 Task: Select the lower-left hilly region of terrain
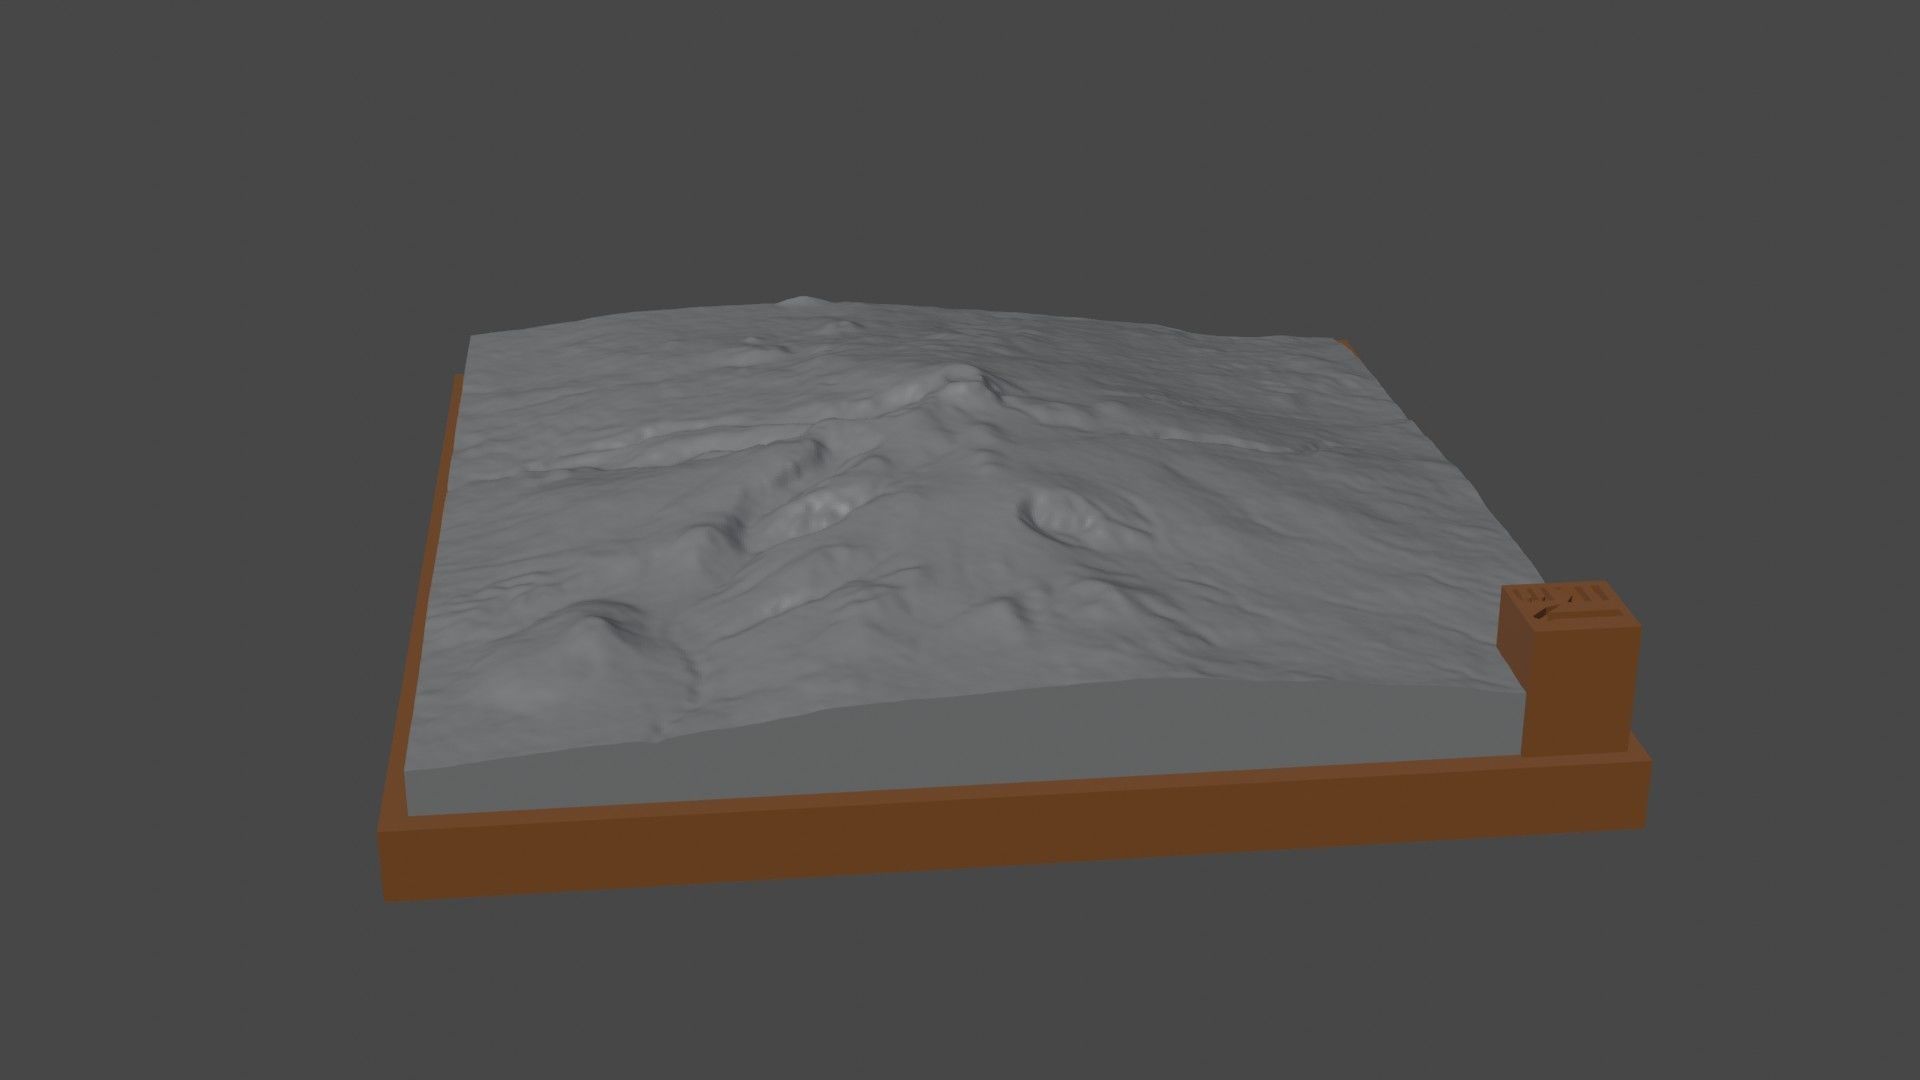click(600, 620)
